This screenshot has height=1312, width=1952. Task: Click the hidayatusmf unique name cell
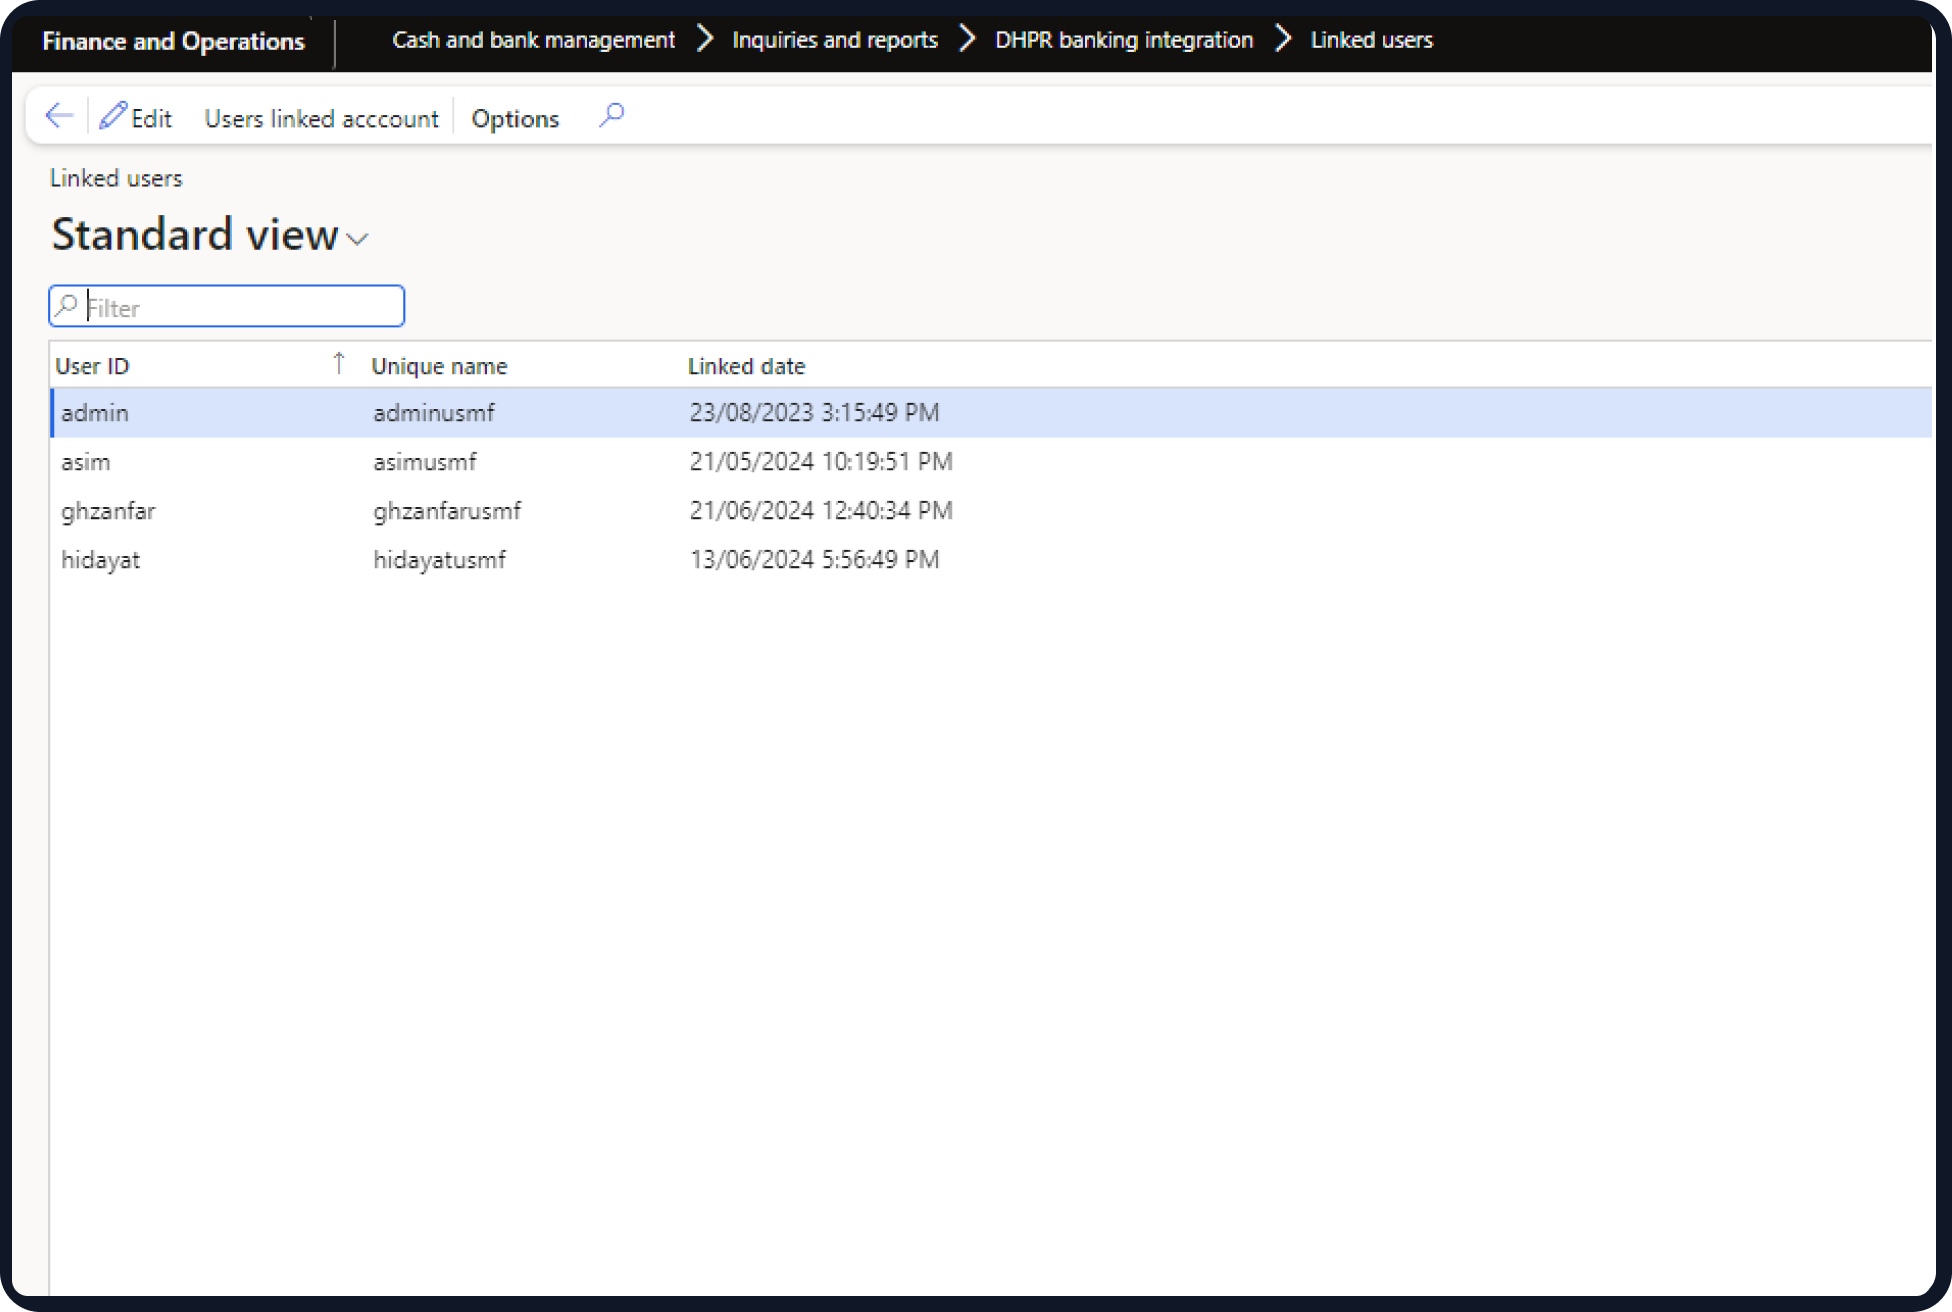439,560
